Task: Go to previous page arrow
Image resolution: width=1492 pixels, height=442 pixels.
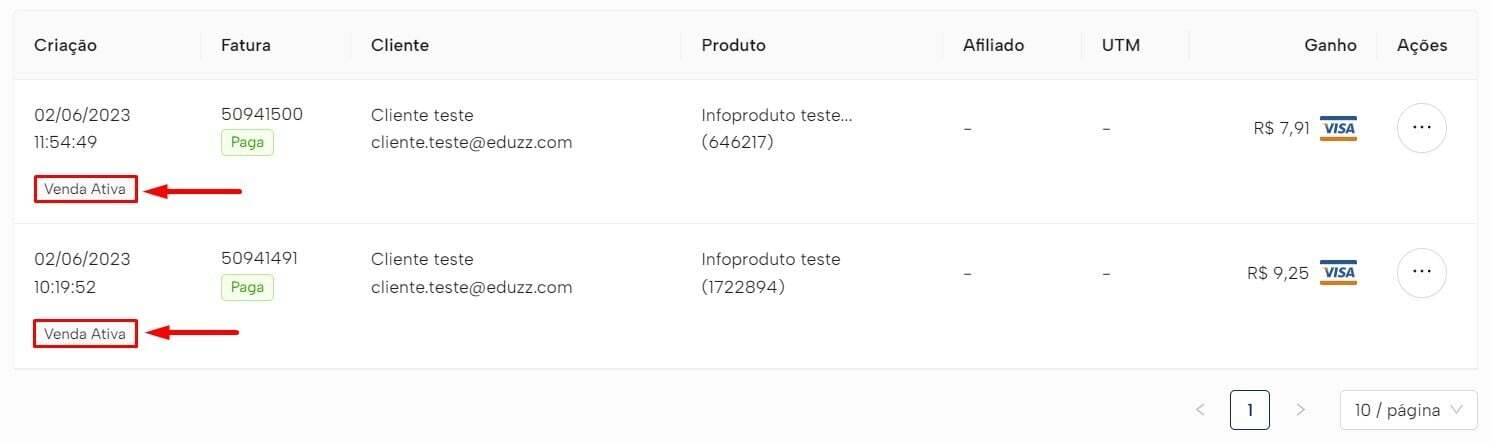Action: (x=1200, y=410)
